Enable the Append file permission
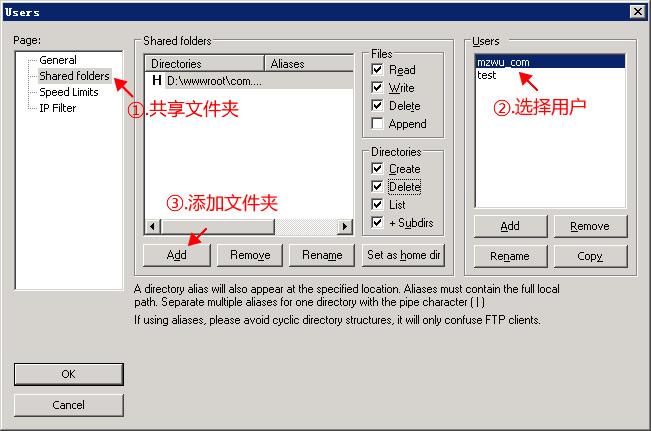Screen dimensions: 651x431 (377, 124)
